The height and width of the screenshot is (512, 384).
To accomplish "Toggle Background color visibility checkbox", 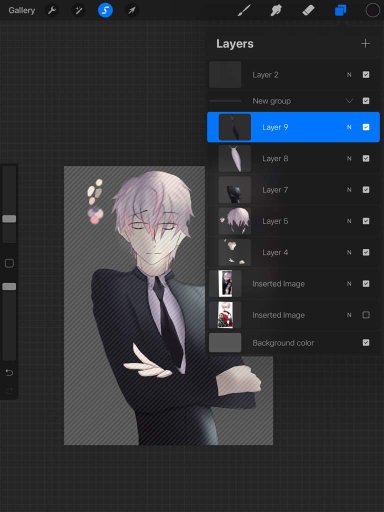I will [366, 343].
